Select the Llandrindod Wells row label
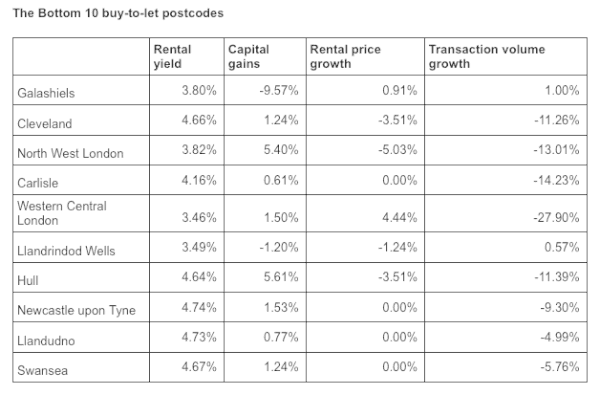Screen dimensions: 600x395 pos(66,251)
